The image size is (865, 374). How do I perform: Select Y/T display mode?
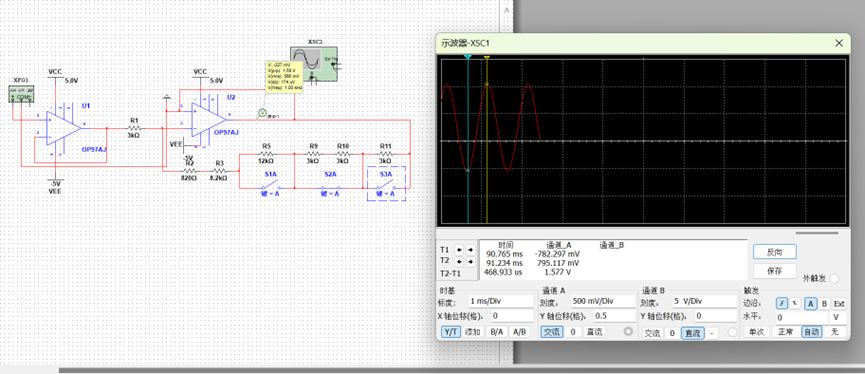click(451, 332)
